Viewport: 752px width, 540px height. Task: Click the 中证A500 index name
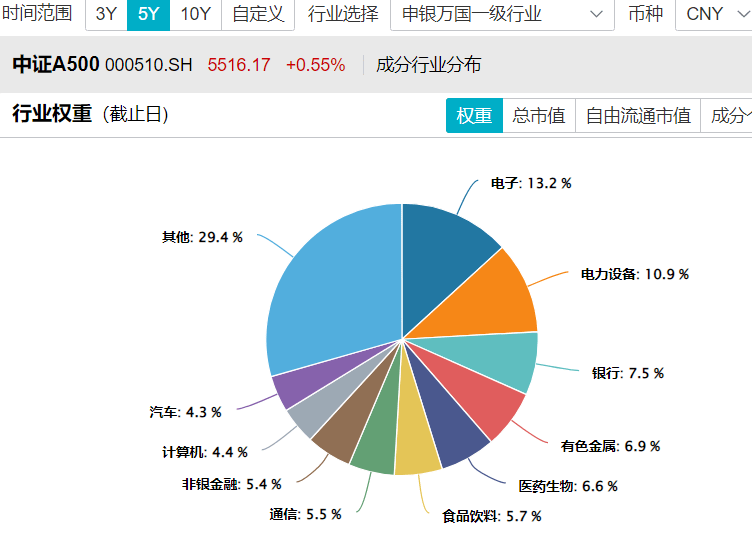tap(56, 65)
